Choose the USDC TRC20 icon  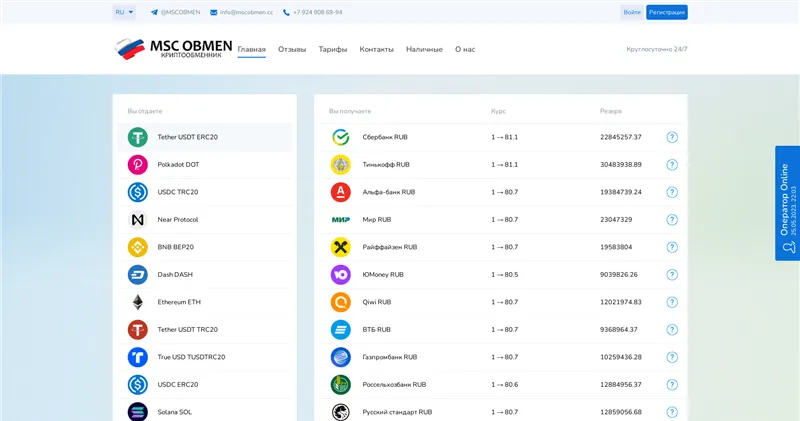[137, 192]
